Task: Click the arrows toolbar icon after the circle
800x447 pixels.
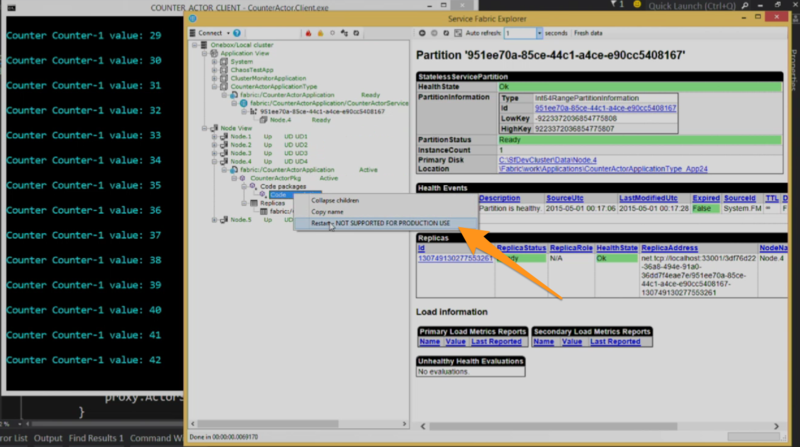Action: pyautogui.click(x=344, y=33)
